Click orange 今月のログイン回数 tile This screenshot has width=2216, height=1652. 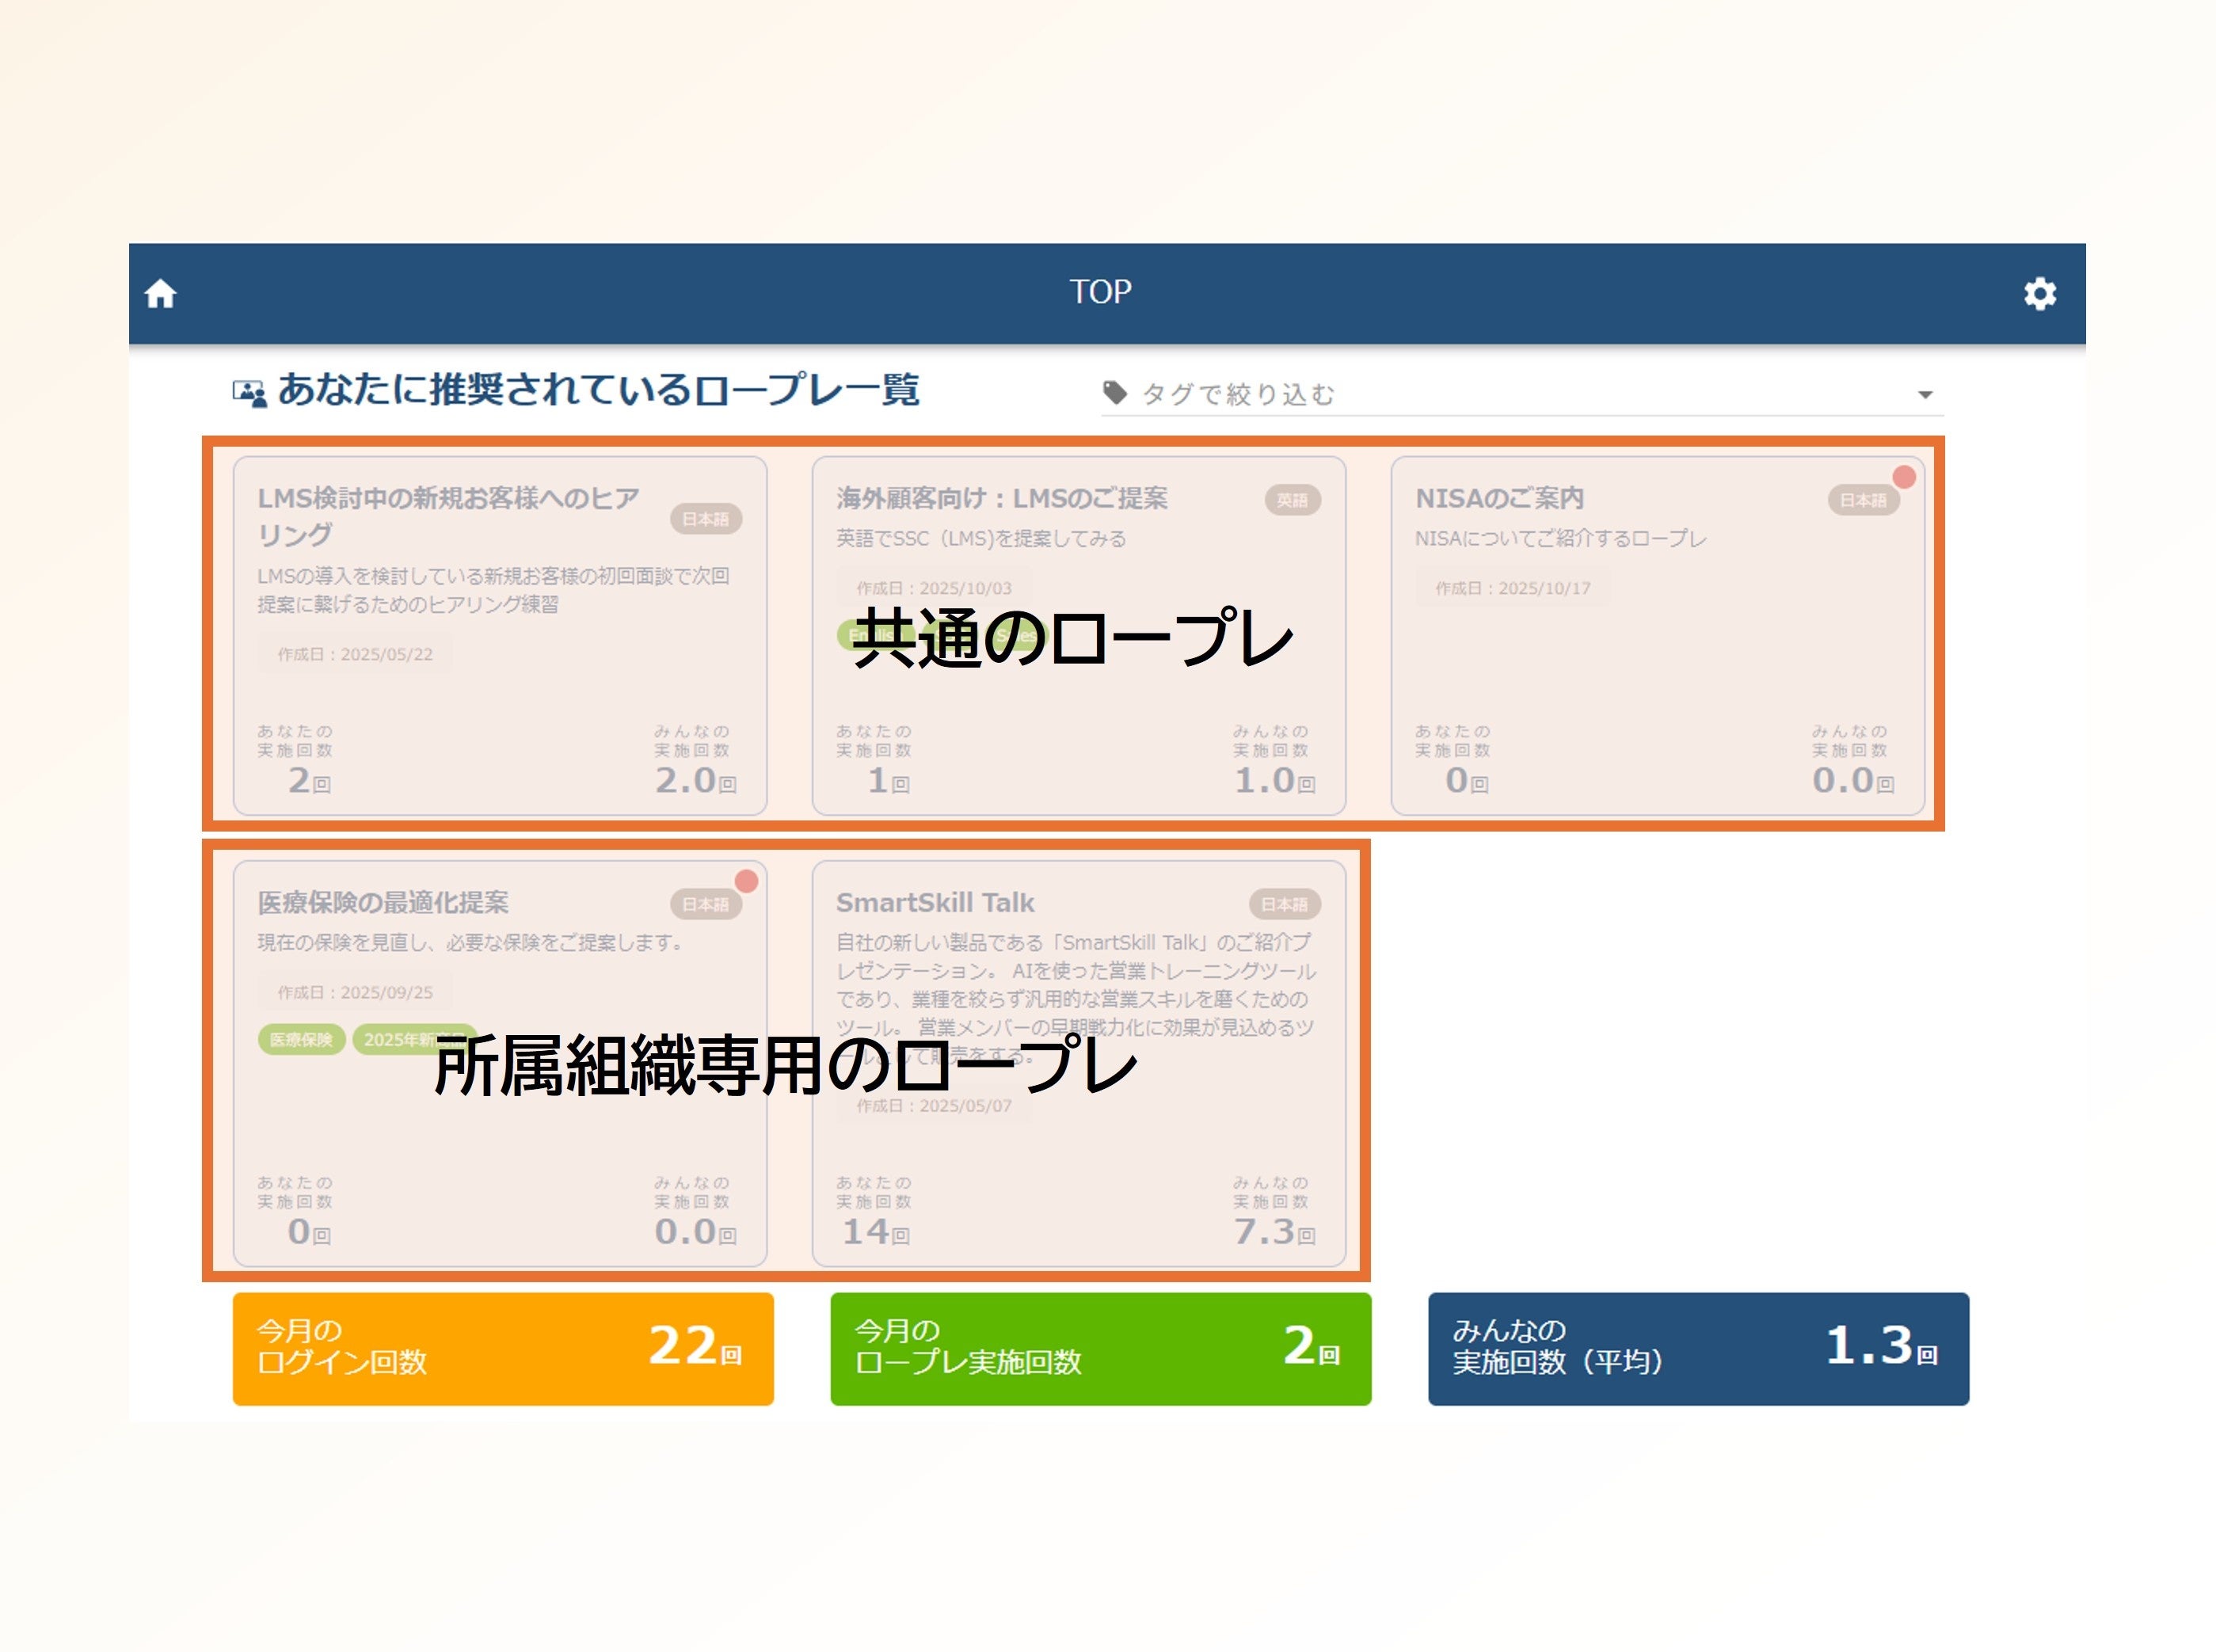tap(502, 1348)
